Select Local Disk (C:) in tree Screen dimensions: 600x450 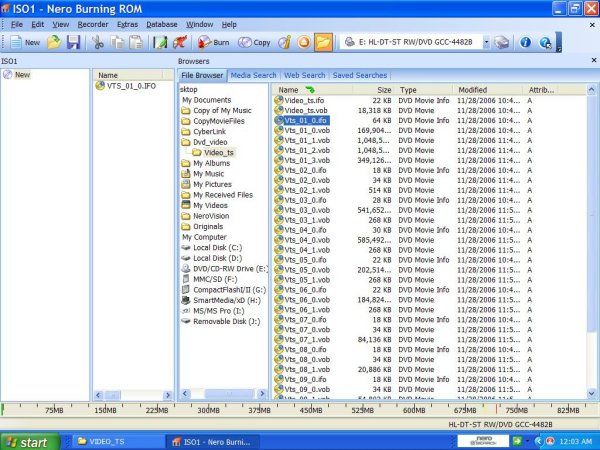pos(212,248)
